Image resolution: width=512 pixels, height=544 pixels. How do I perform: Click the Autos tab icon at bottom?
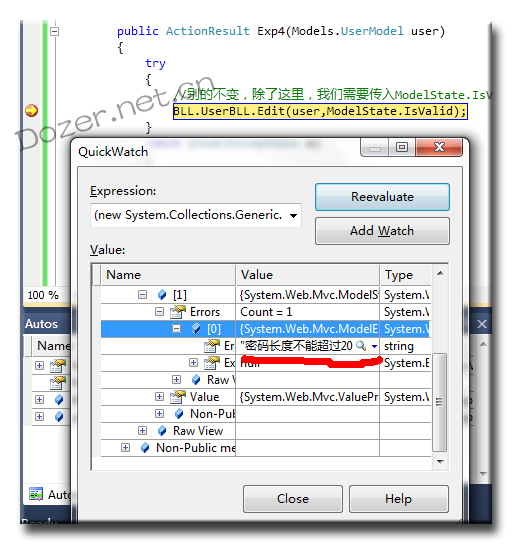tap(36, 494)
